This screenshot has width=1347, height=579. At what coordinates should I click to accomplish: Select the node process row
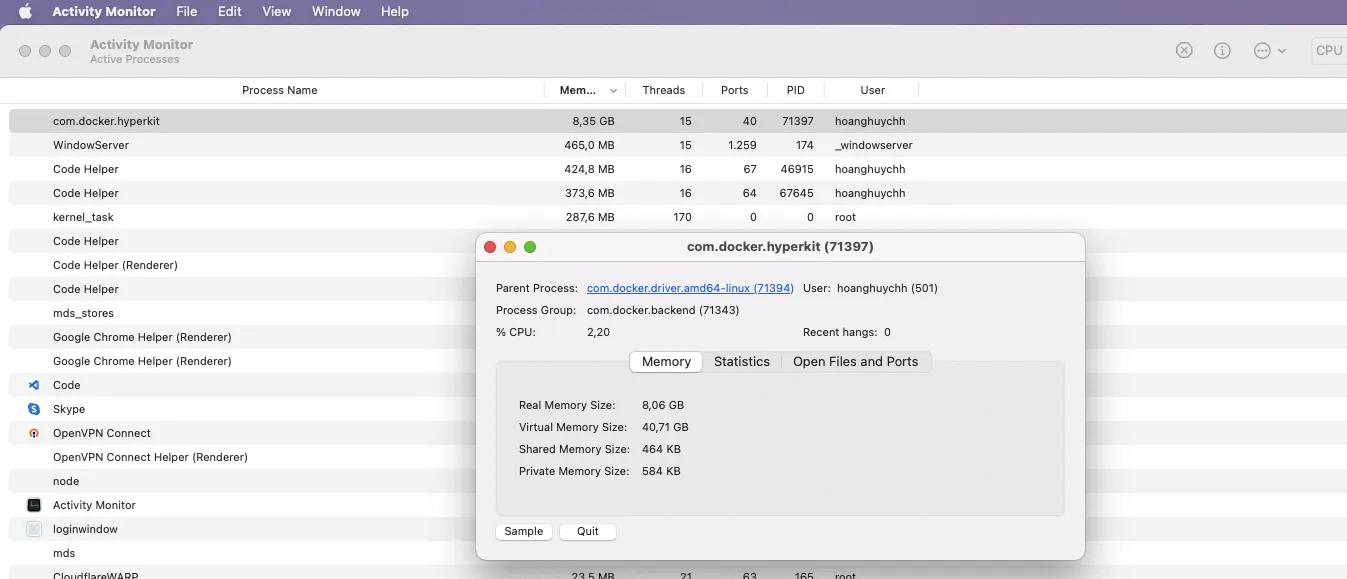tap(243, 481)
